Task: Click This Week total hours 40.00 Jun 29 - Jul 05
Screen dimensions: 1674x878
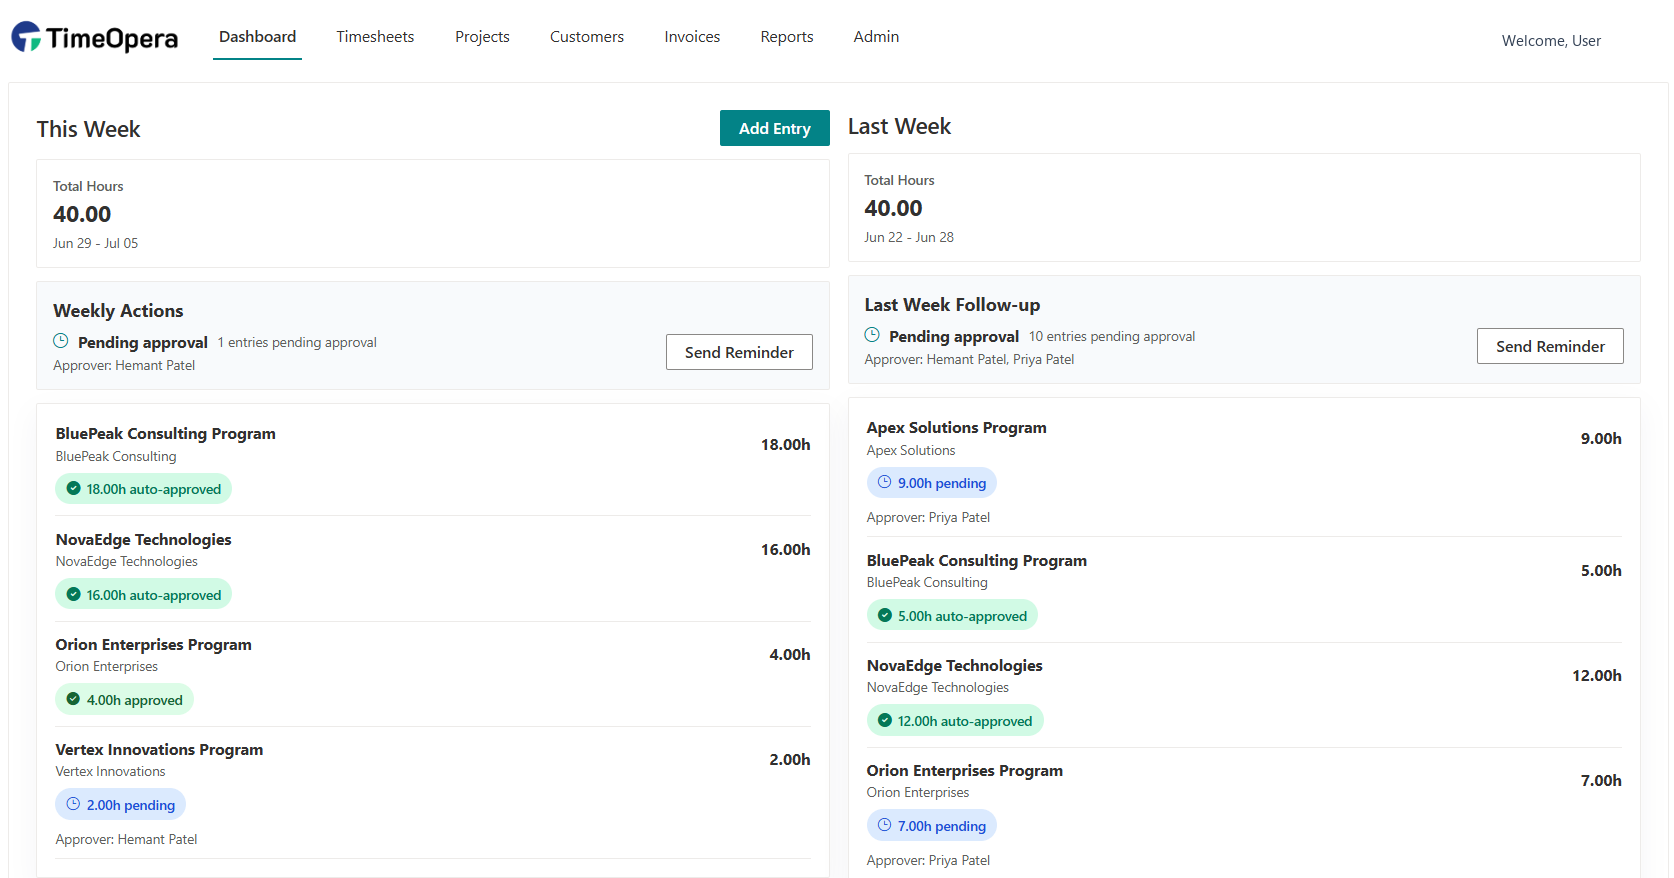Action: [433, 213]
